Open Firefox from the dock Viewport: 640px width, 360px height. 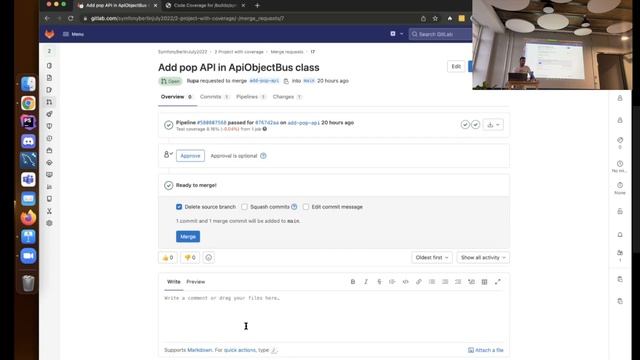28,218
